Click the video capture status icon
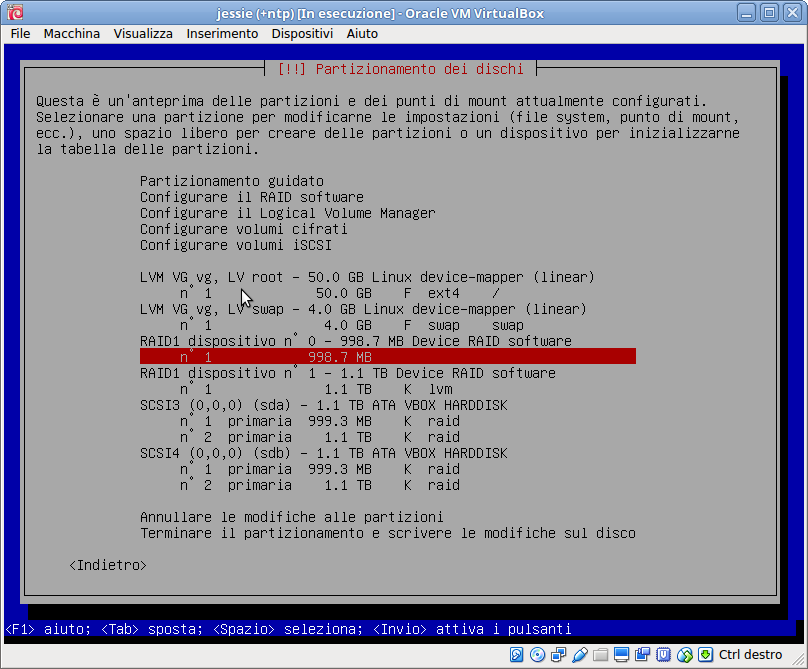 tap(643, 655)
